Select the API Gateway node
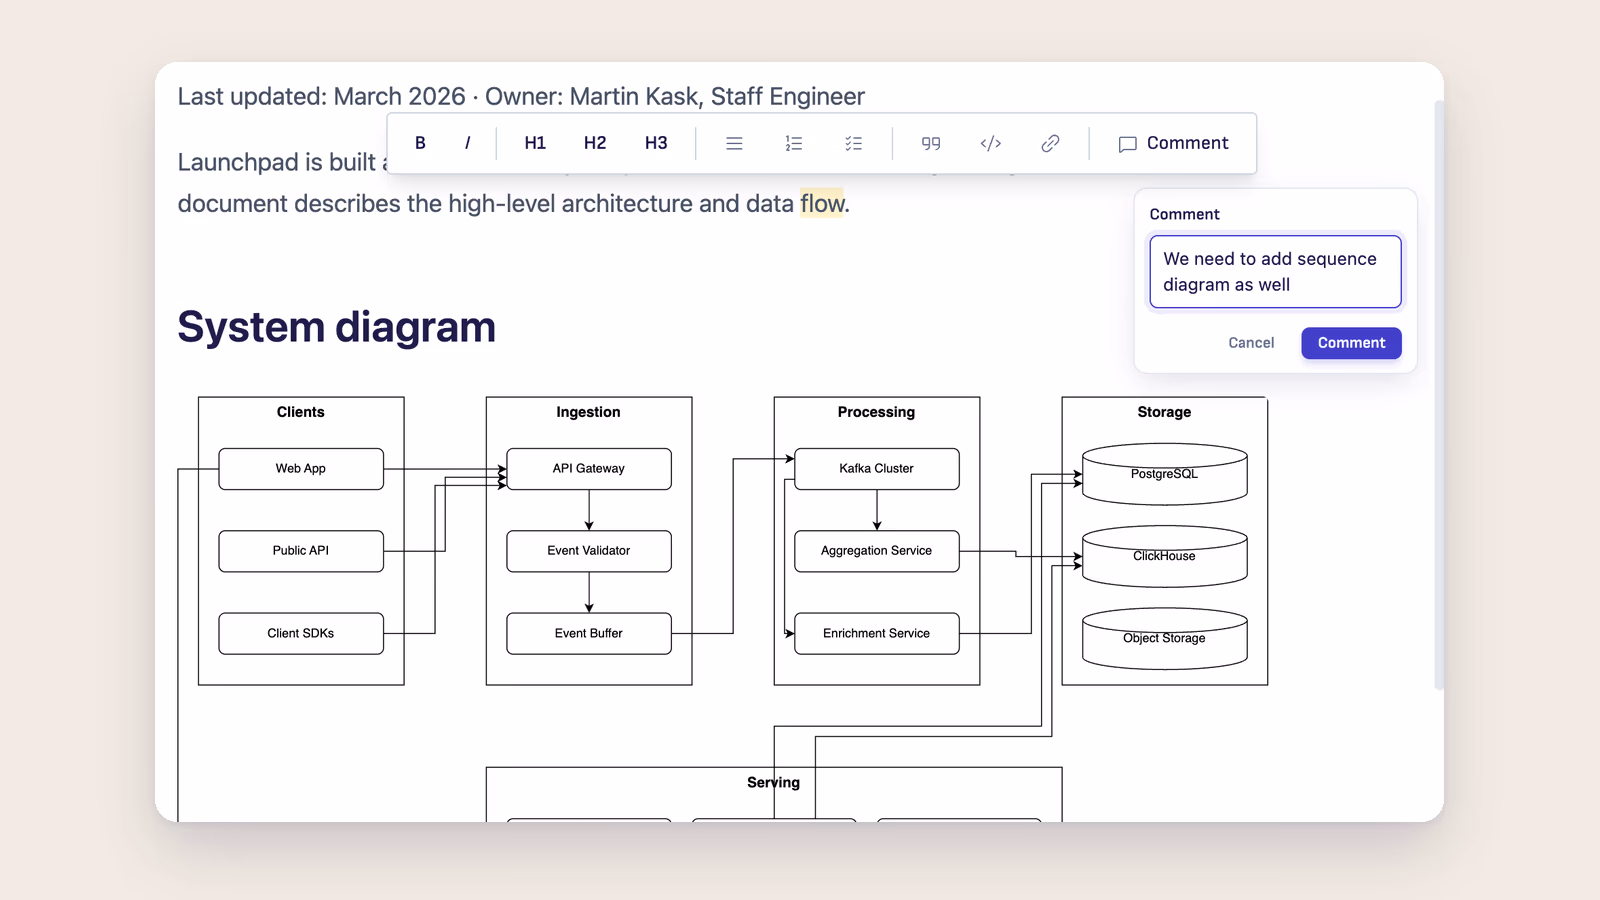This screenshot has width=1600, height=900. 589,469
